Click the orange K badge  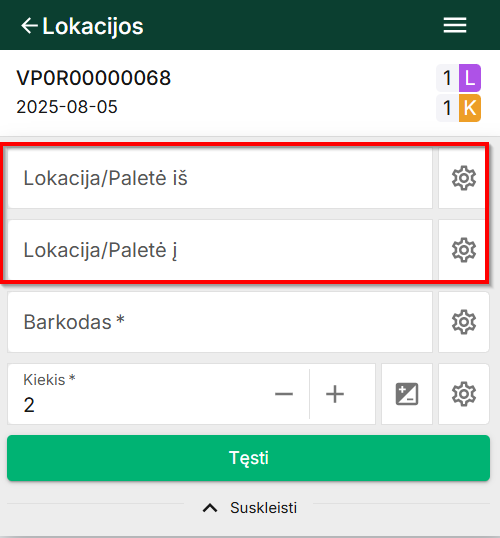[x=470, y=108]
